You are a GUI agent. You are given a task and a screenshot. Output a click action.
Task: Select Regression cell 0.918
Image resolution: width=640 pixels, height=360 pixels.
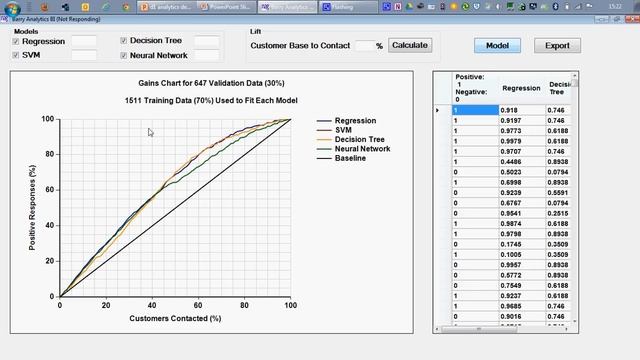tap(522, 110)
